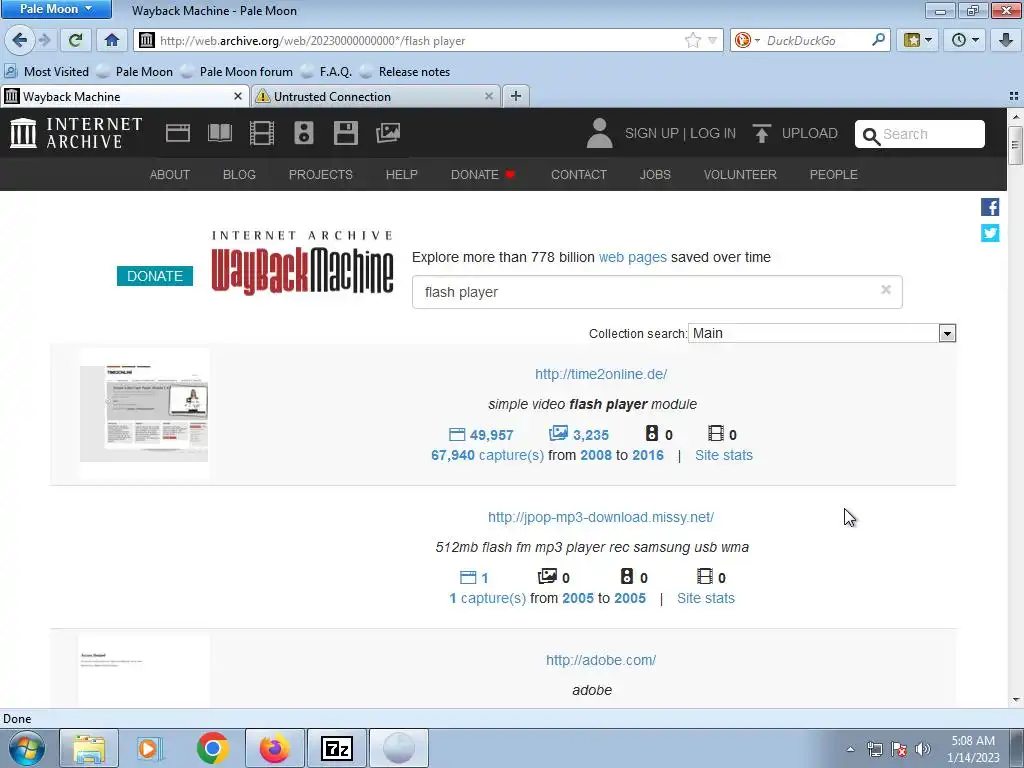Viewport: 1024px width, 768px height.
Task: Open Site stats for jpop-mp3-download.missy.net
Action: click(705, 598)
